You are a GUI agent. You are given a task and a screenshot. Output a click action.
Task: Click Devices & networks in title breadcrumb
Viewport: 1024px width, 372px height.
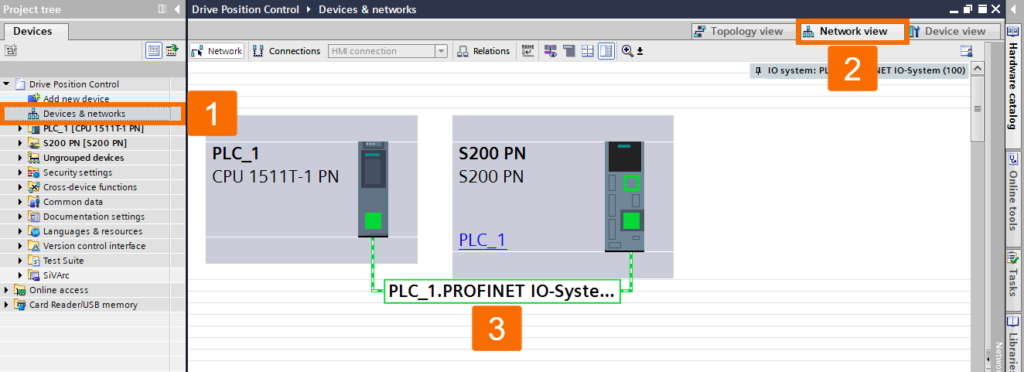367,10
